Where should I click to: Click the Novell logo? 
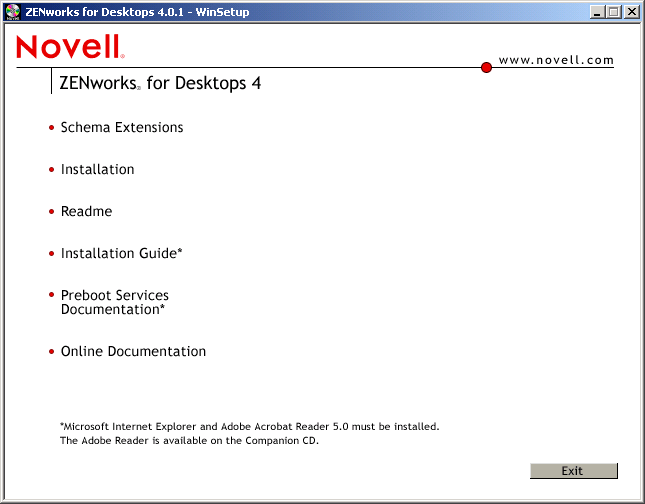(70, 46)
